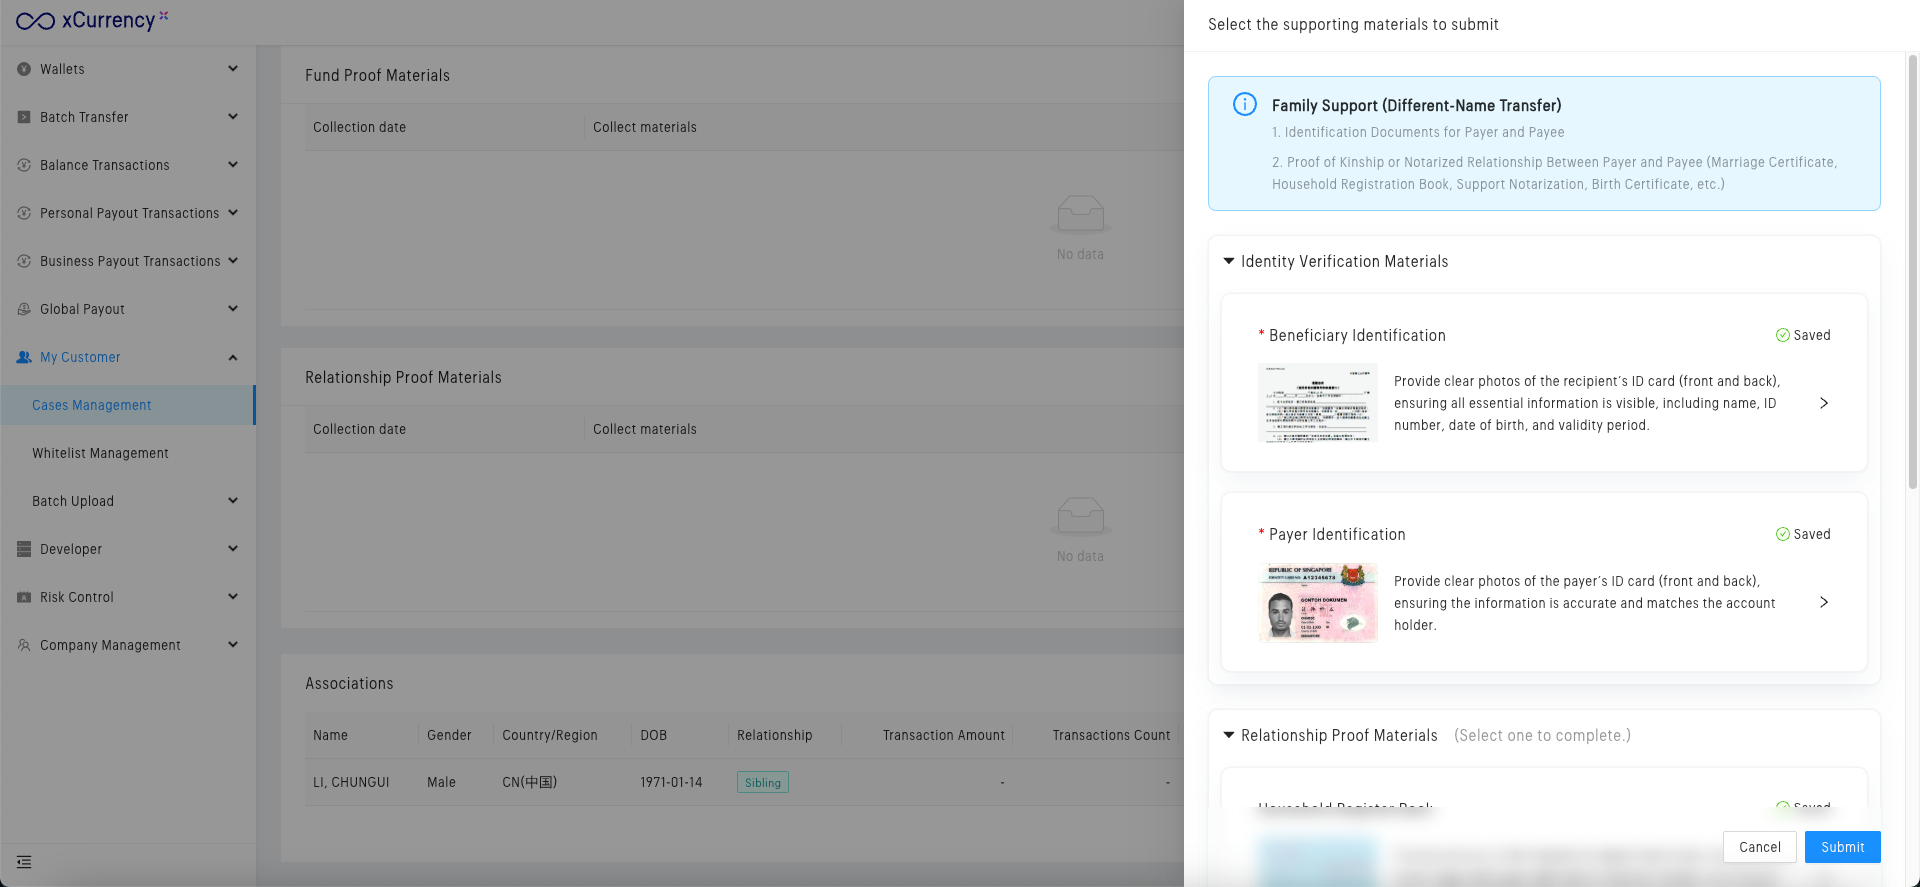Click the Wallets sidebar icon

pyautogui.click(x=24, y=69)
